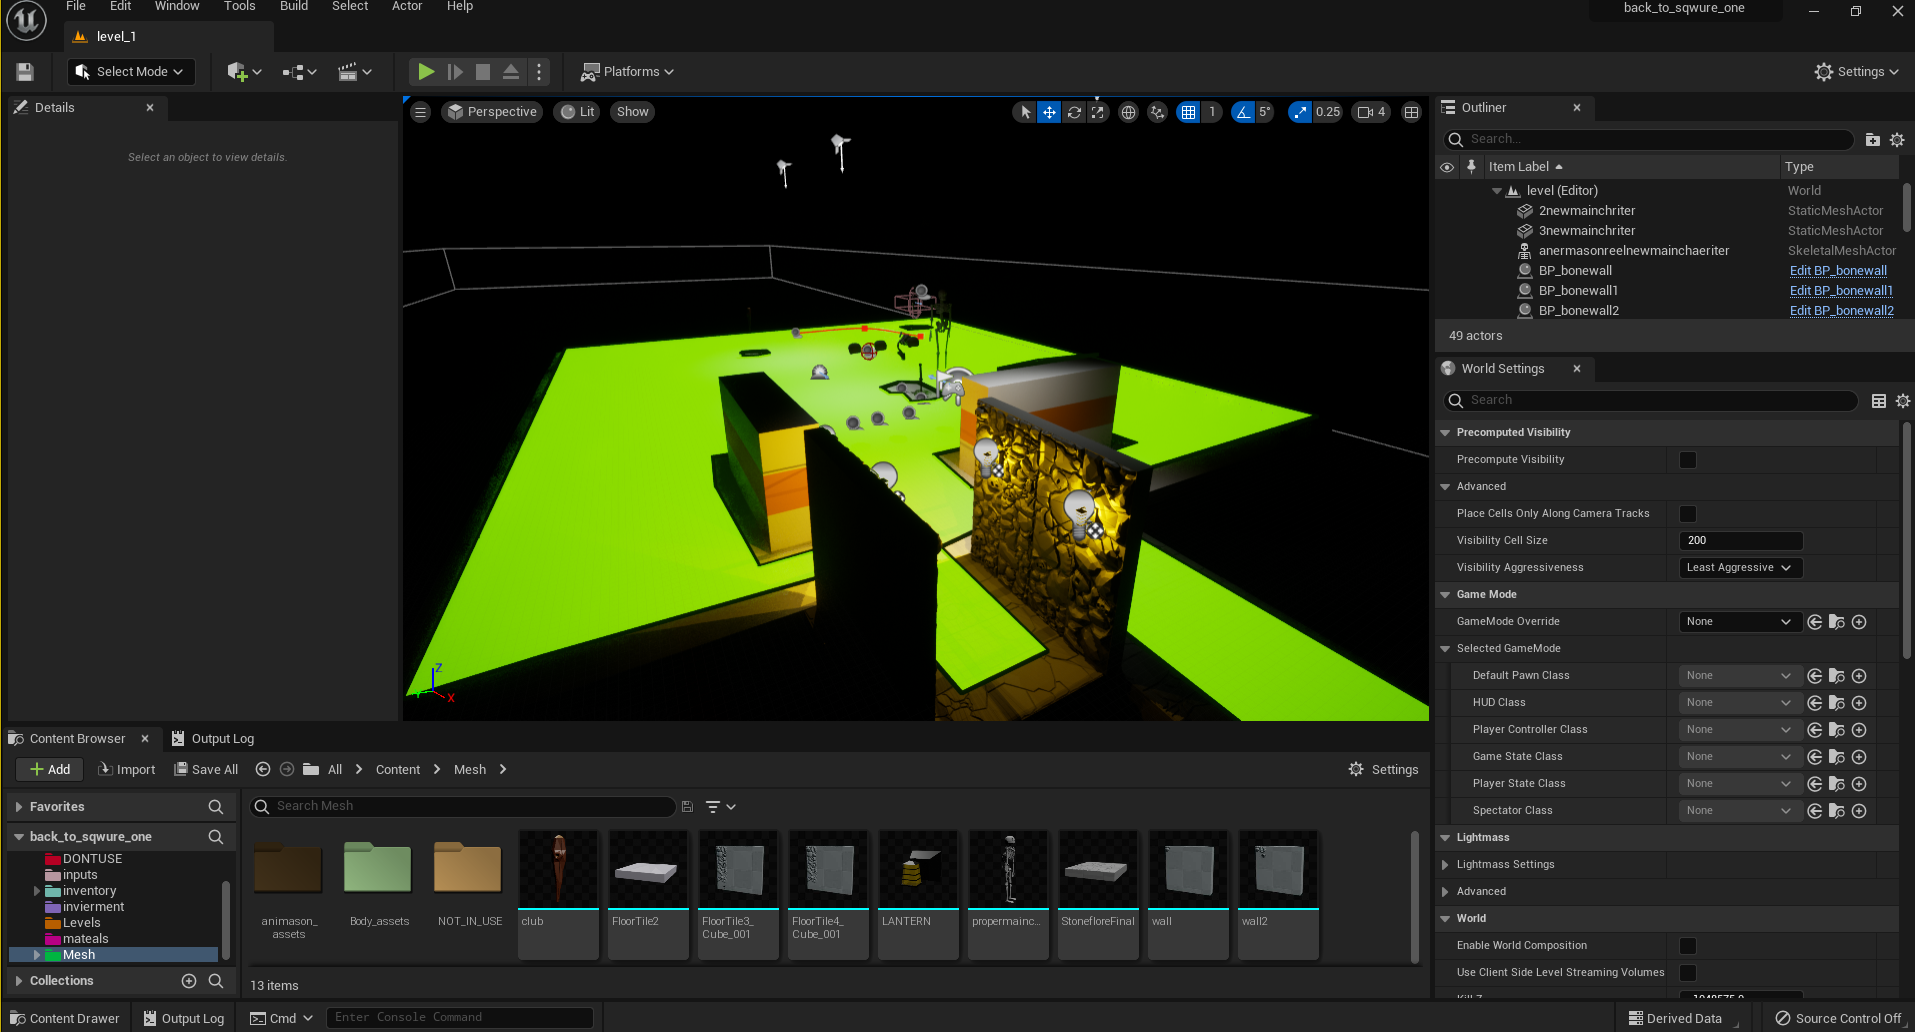
Task: Toggle scale snapping icon
Action: tap(1300, 112)
